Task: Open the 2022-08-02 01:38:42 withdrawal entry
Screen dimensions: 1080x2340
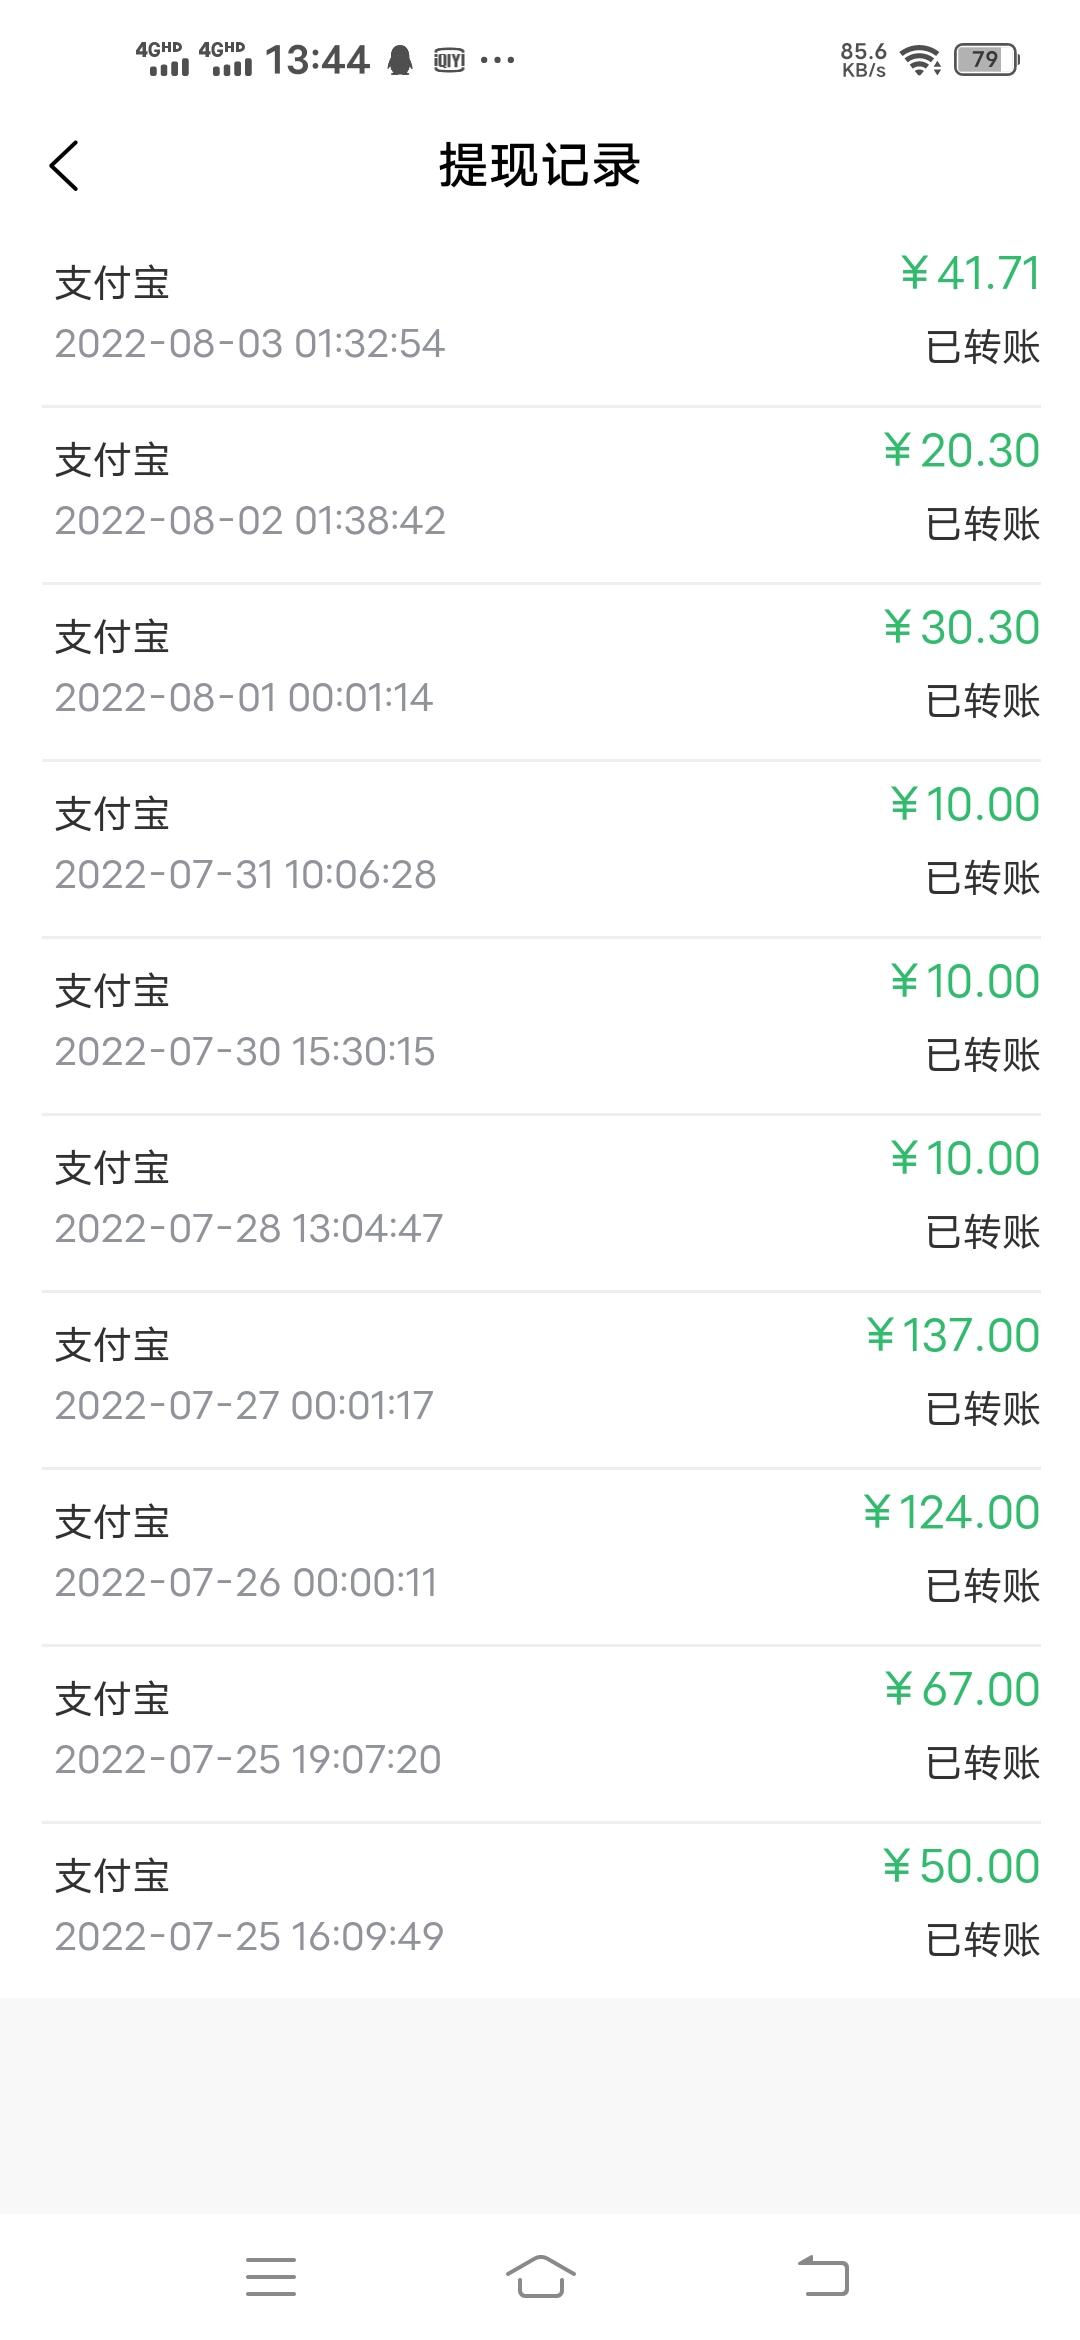Action: 540,495
